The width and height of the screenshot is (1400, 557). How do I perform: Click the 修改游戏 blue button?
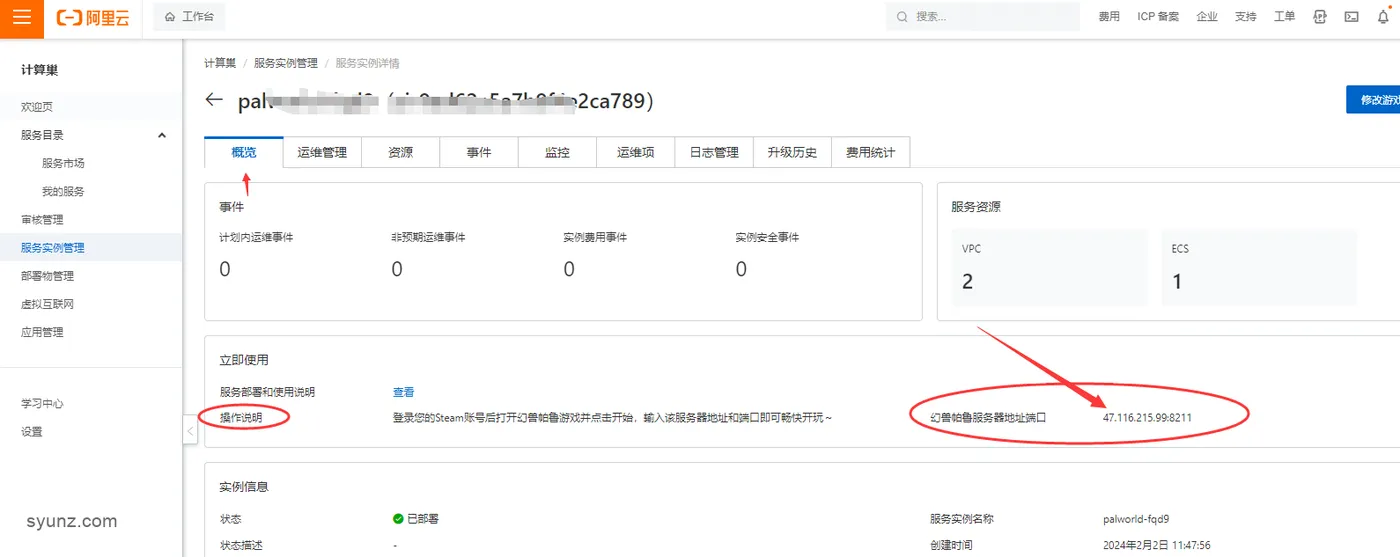coord(1373,100)
